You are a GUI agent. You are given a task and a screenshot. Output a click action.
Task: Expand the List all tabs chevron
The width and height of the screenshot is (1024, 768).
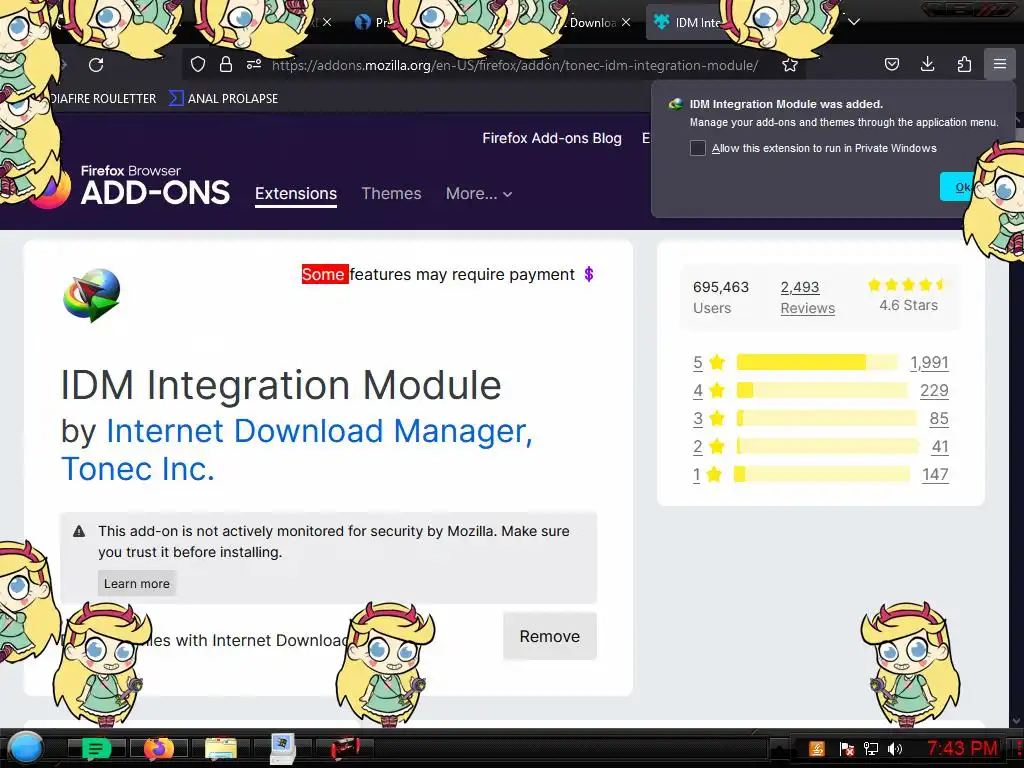(854, 22)
